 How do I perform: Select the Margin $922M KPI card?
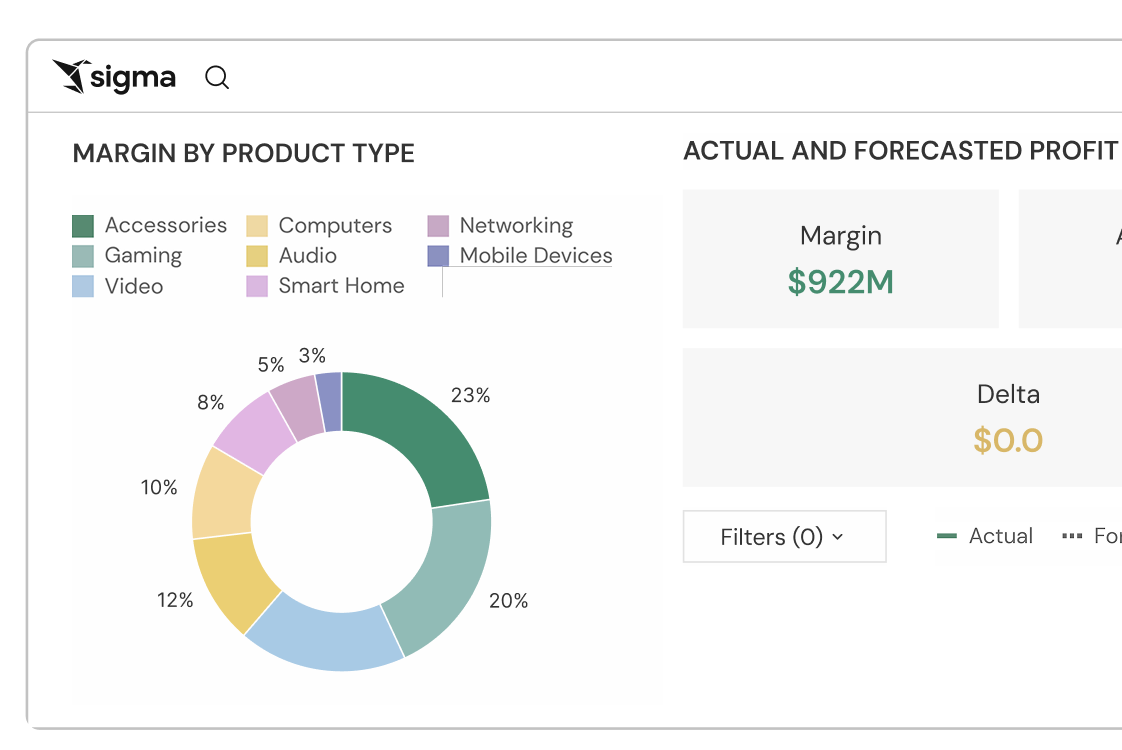841,259
